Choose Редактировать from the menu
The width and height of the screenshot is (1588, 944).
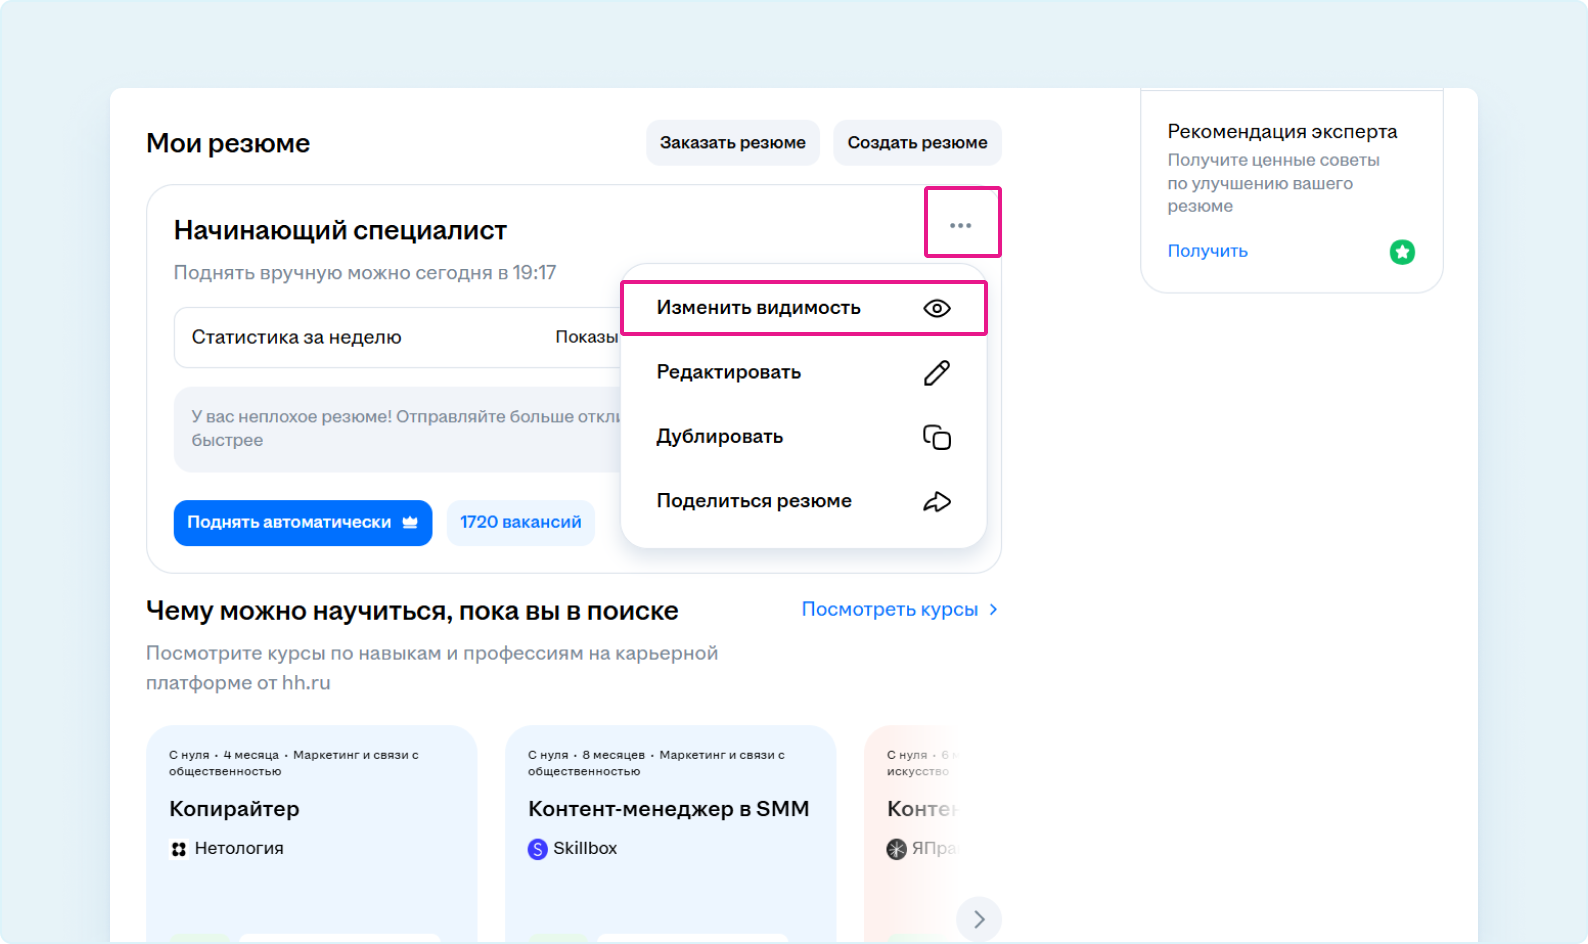(728, 372)
